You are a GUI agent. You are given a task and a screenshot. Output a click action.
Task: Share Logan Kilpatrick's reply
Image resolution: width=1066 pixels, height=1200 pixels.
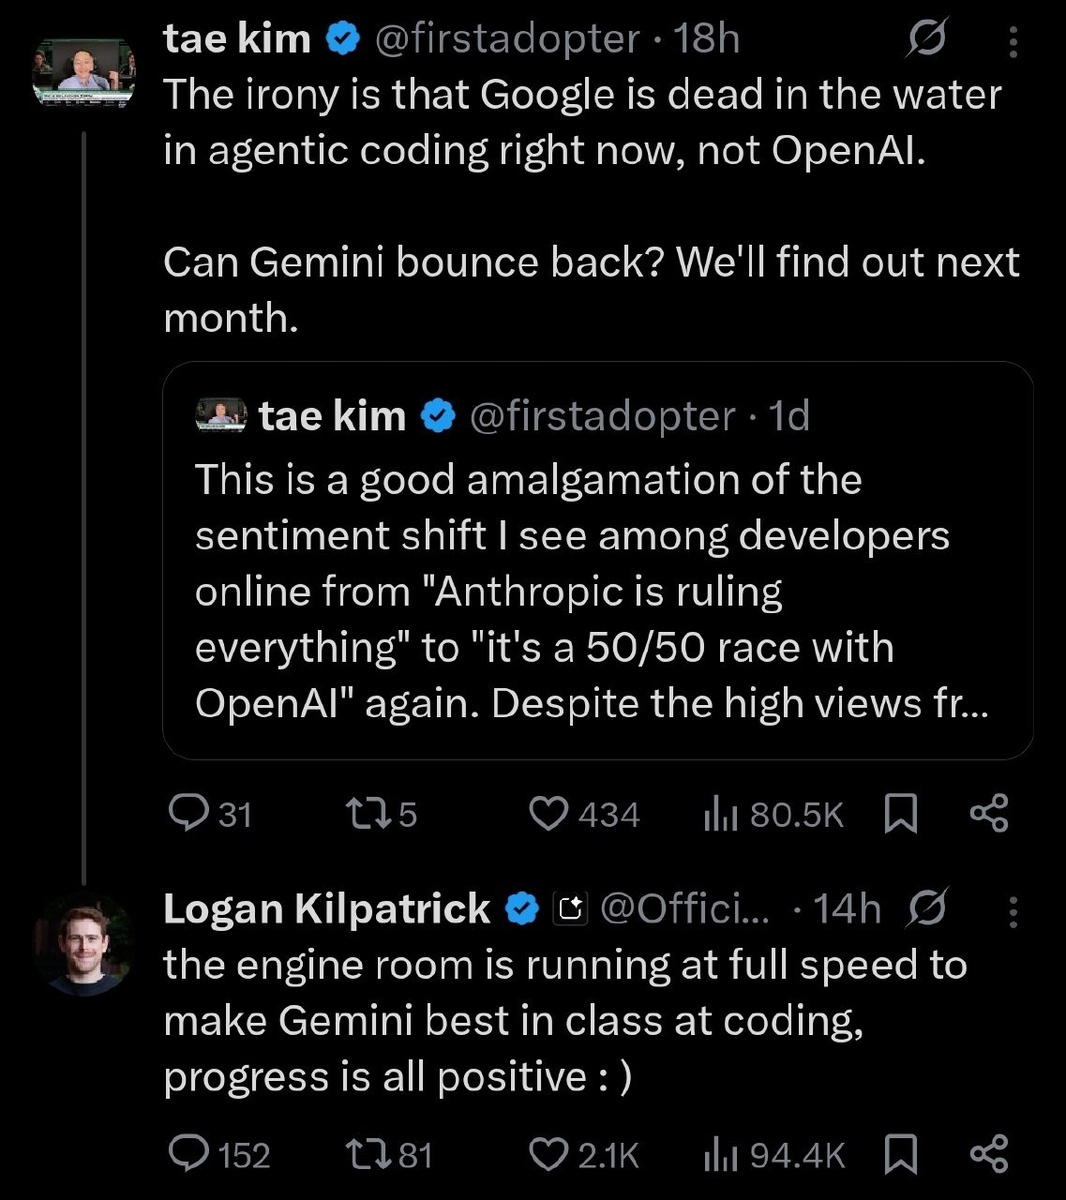(x=989, y=1155)
